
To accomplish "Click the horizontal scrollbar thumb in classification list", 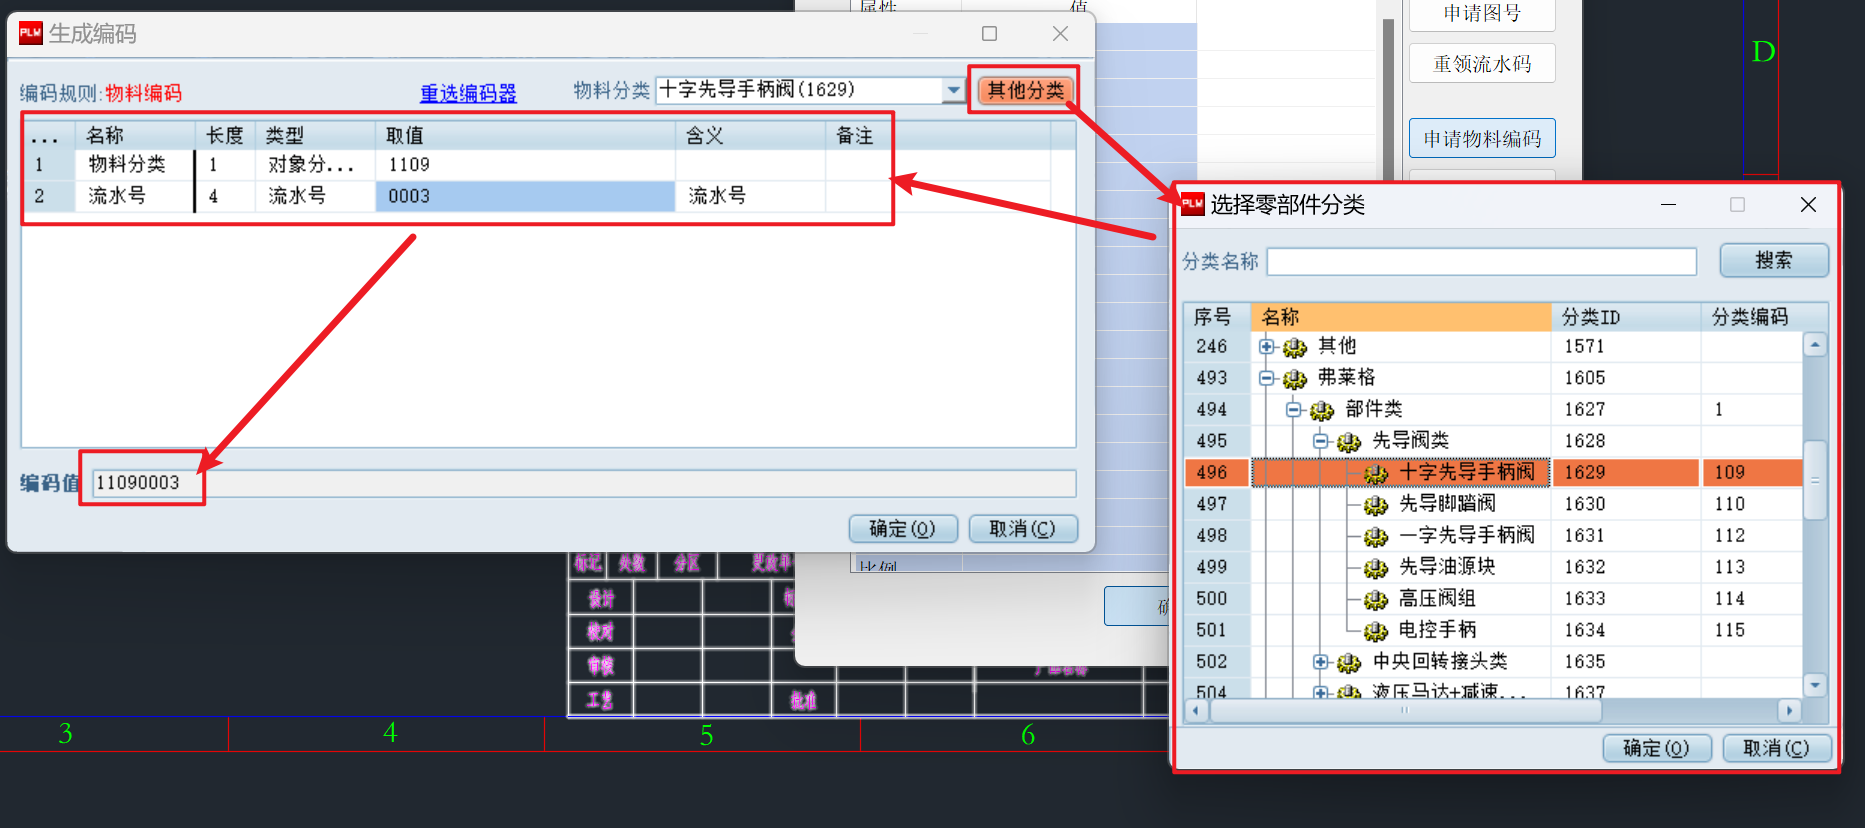I will 1406,711.
